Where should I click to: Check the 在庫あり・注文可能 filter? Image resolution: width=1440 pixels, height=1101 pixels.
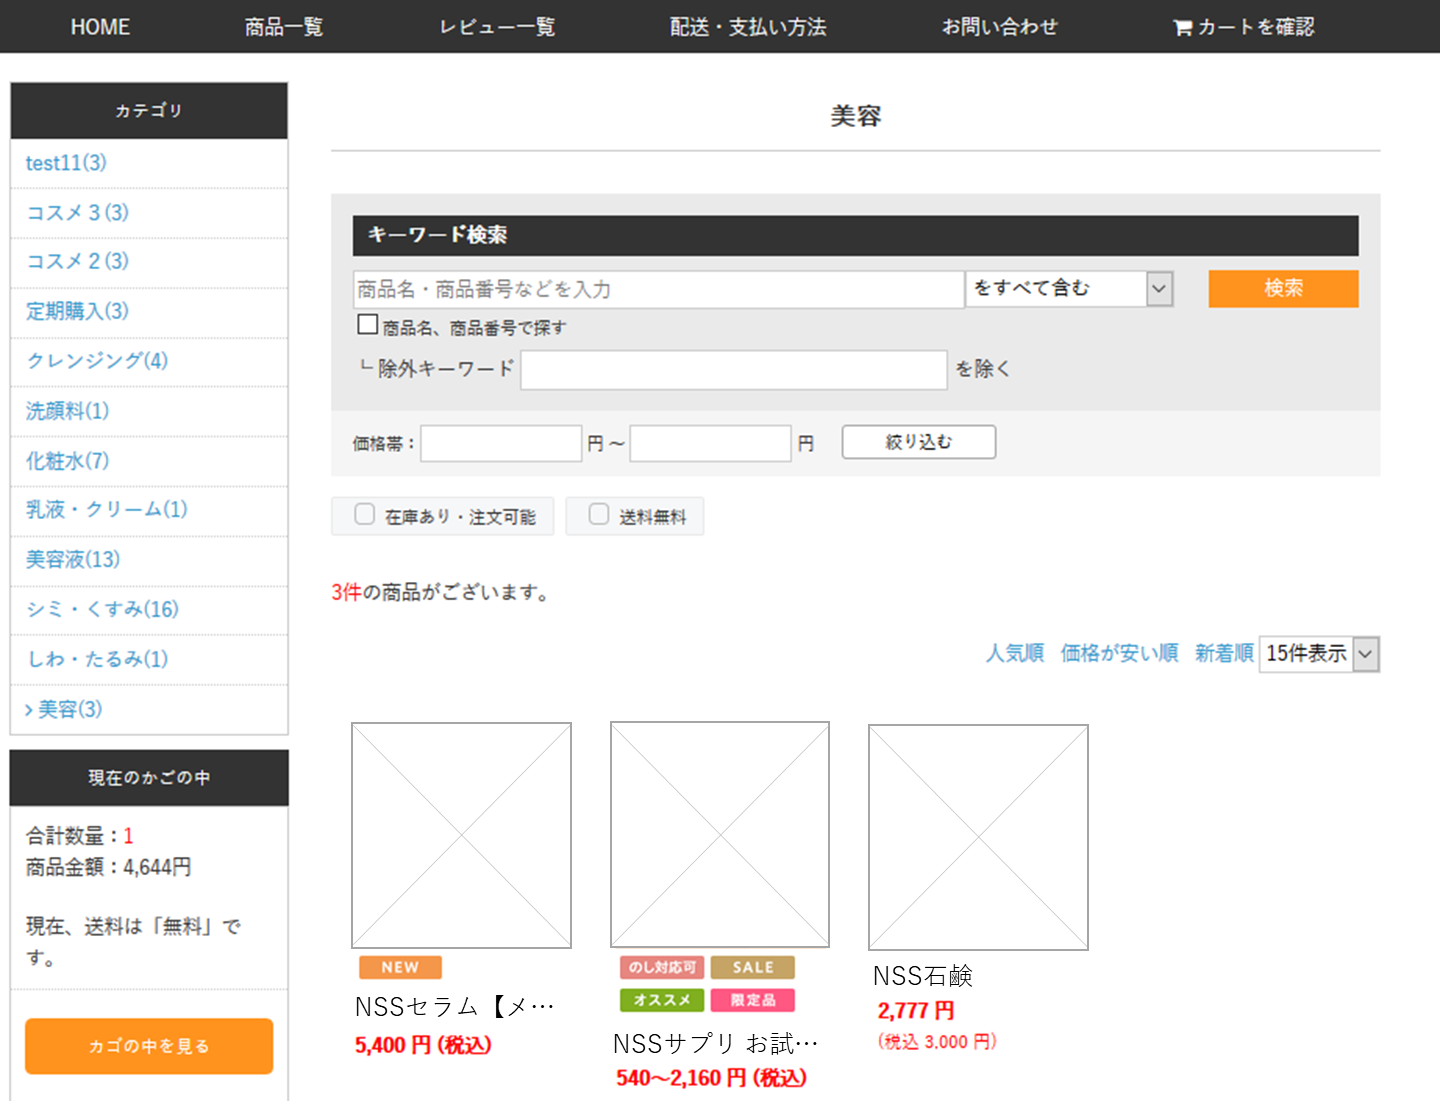365,515
